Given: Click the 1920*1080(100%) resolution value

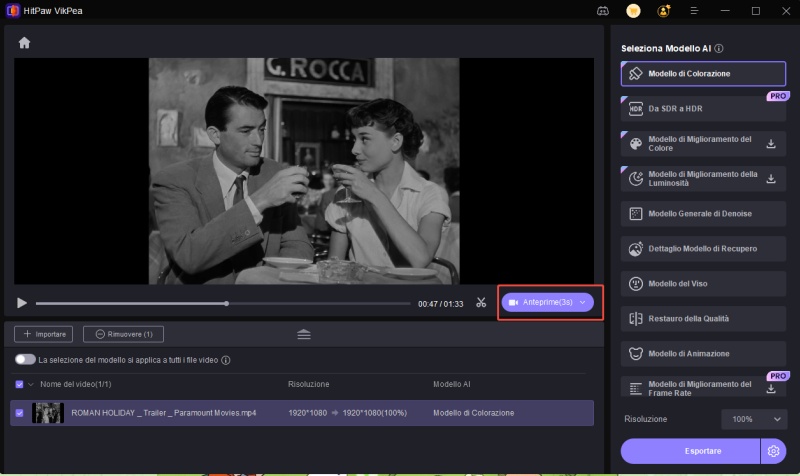Looking at the screenshot, I should point(374,413).
